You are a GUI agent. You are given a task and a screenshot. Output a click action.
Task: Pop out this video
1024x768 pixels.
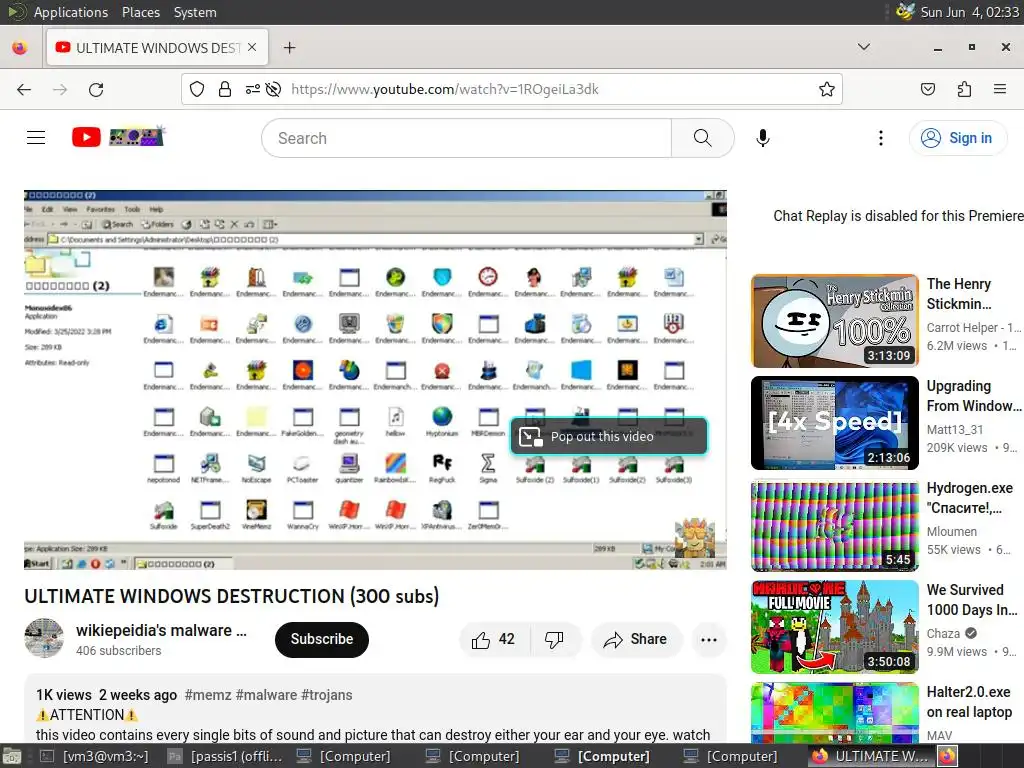click(609, 436)
